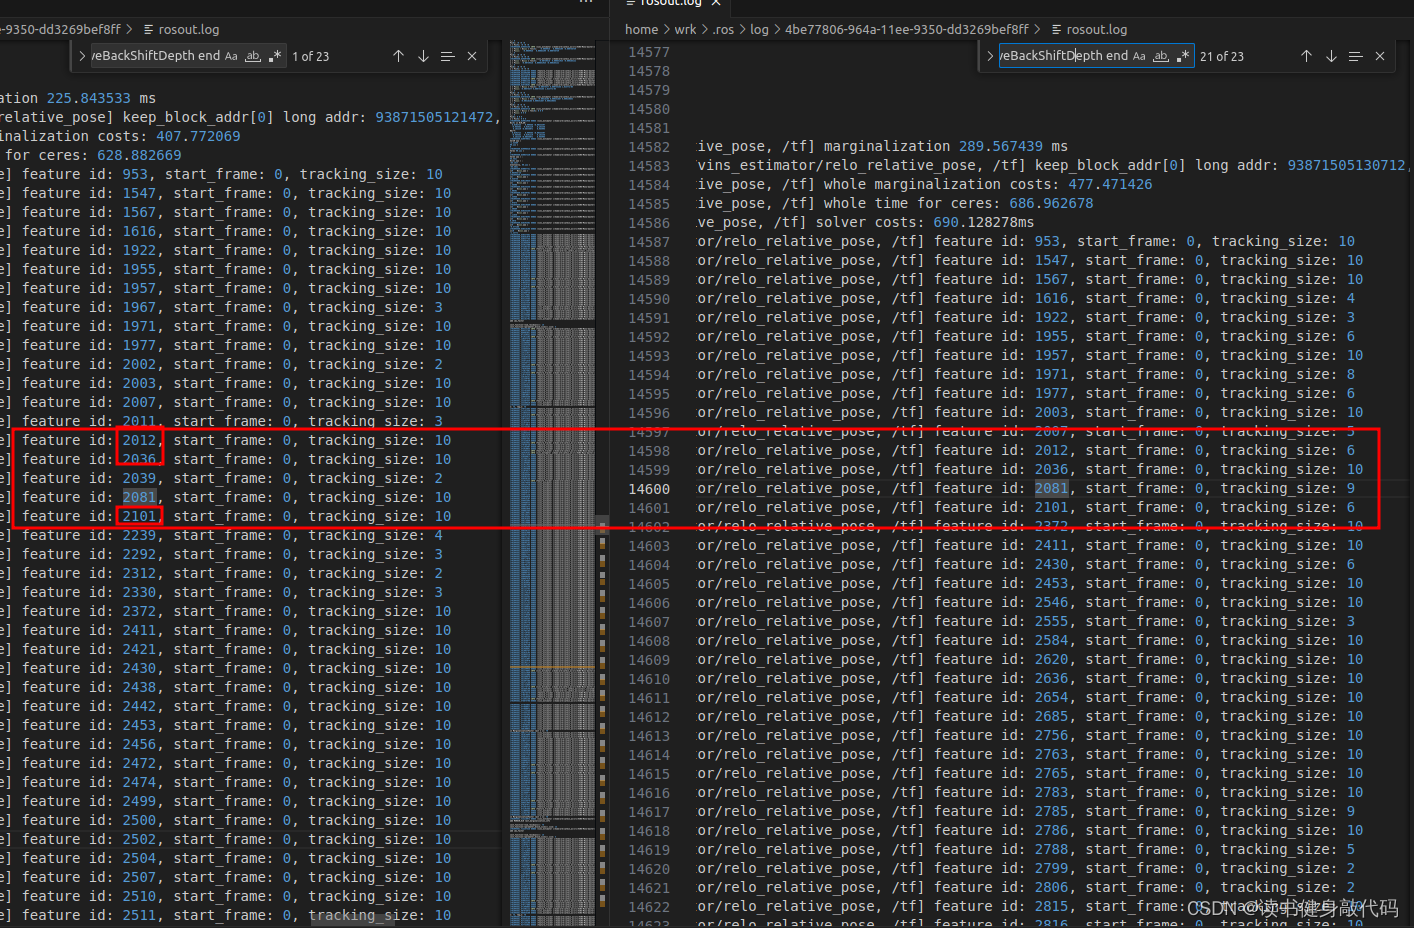Open 'log' breadcrumb in right editor
Image resolution: width=1414 pixels, height=928 pixels.
(x=760, y=30)
